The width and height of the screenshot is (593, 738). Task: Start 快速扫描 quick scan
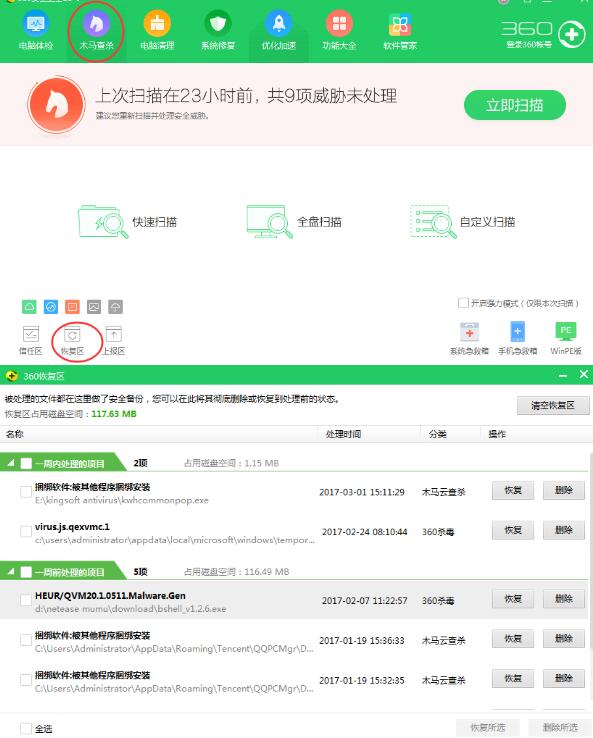tap(128, 221)
